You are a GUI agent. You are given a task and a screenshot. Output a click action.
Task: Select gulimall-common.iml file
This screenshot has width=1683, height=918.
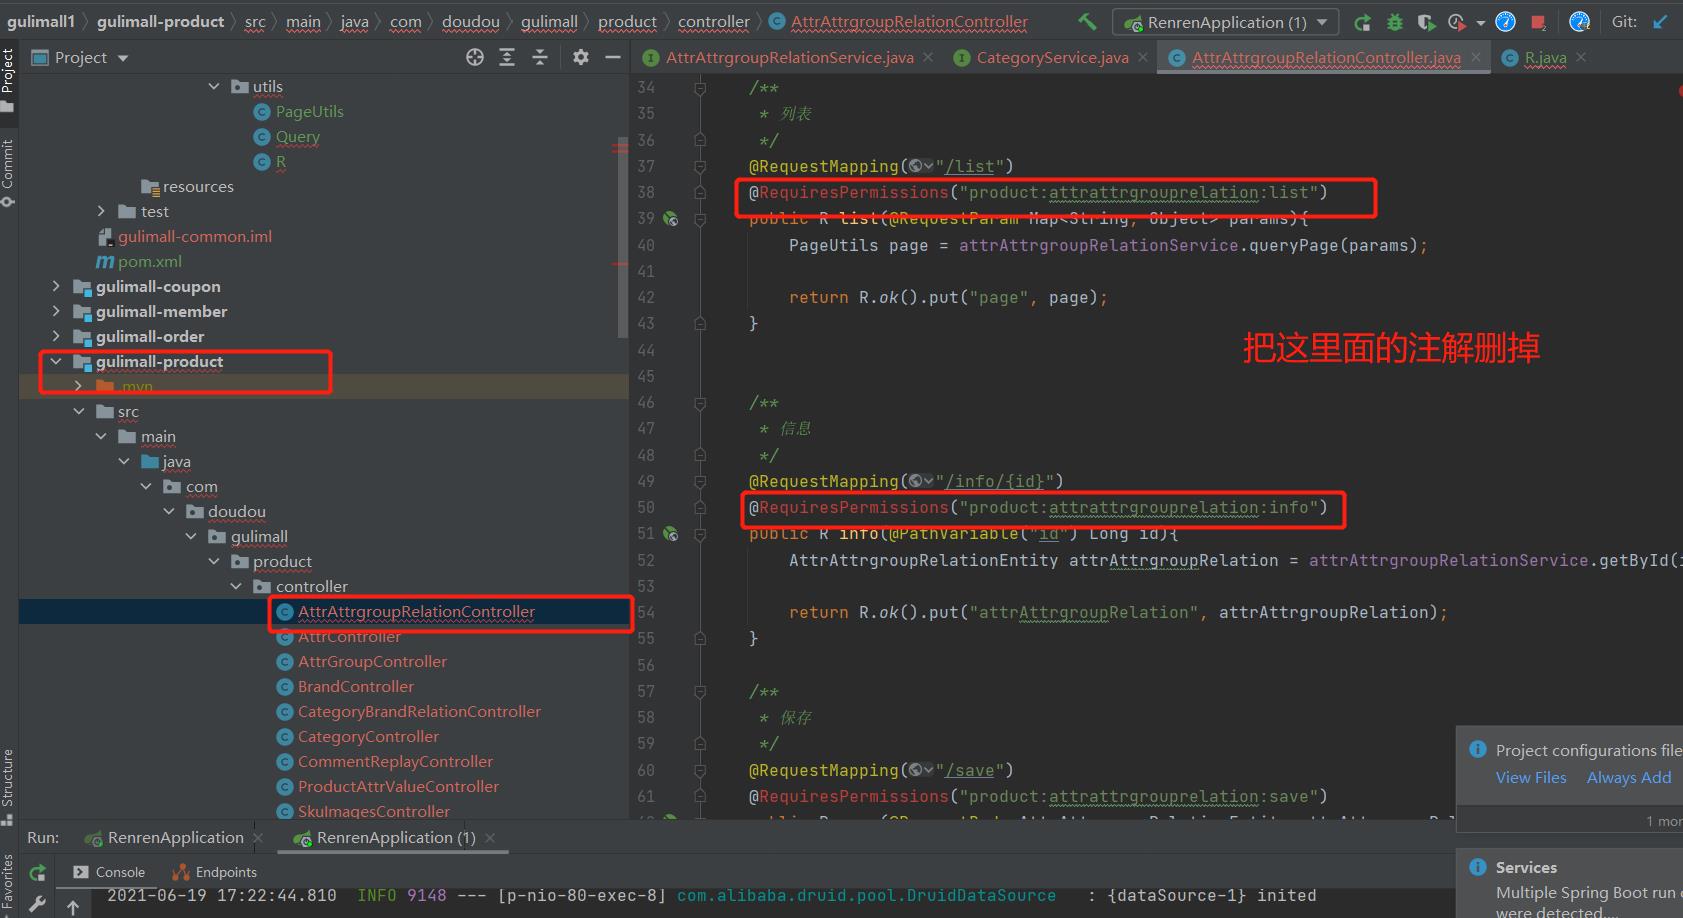pos(195,237)
